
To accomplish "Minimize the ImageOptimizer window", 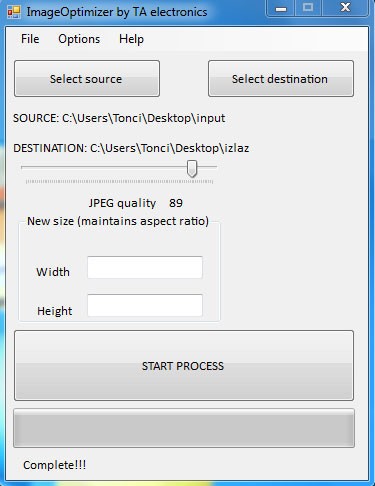I will coord(281,8).
